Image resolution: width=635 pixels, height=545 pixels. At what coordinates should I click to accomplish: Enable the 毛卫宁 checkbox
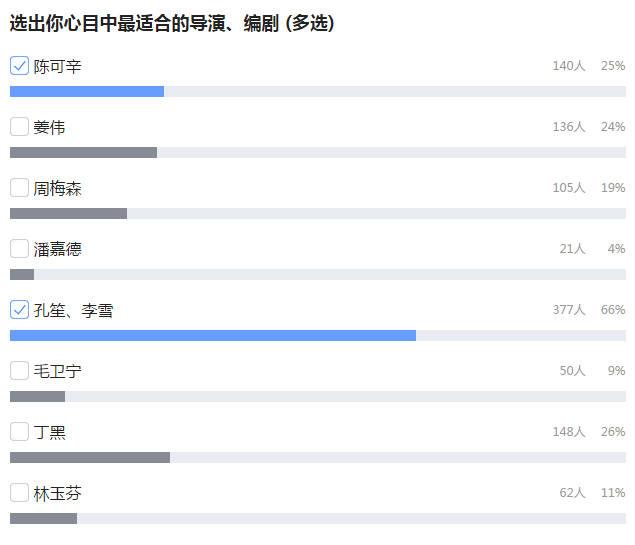click(x=19, y=371)
